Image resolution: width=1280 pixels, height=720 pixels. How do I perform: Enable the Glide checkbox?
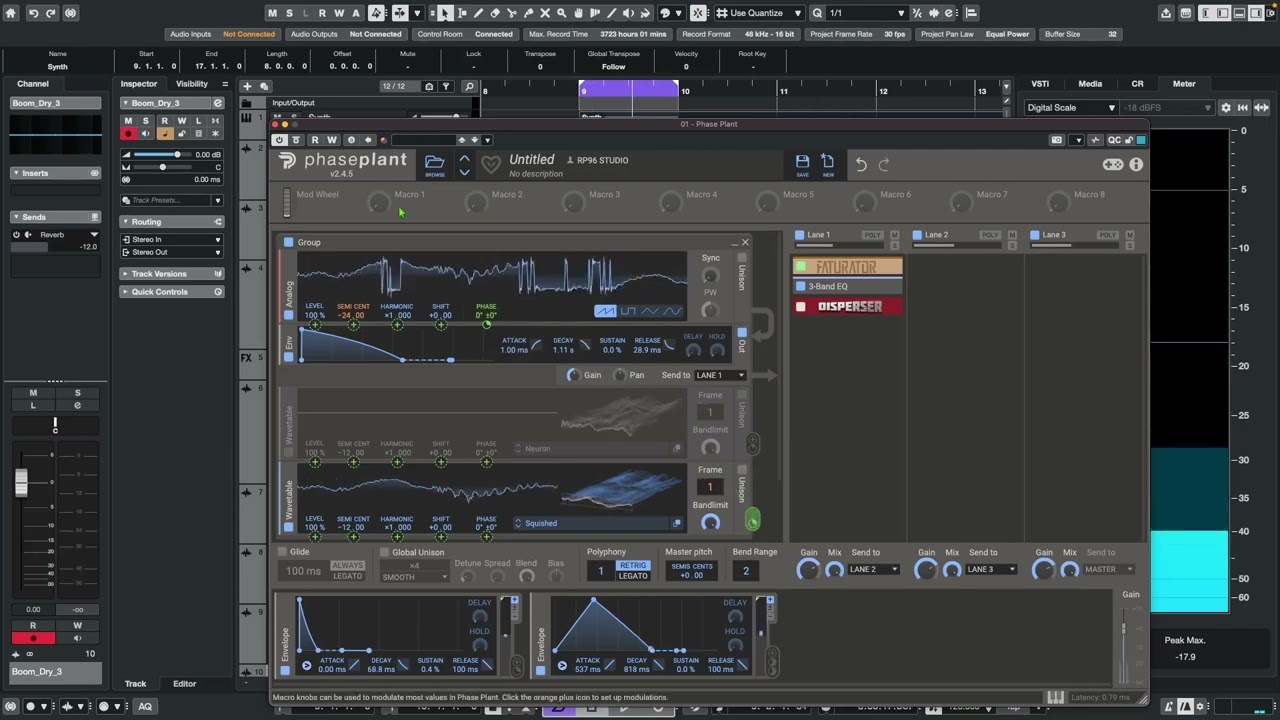283,552
